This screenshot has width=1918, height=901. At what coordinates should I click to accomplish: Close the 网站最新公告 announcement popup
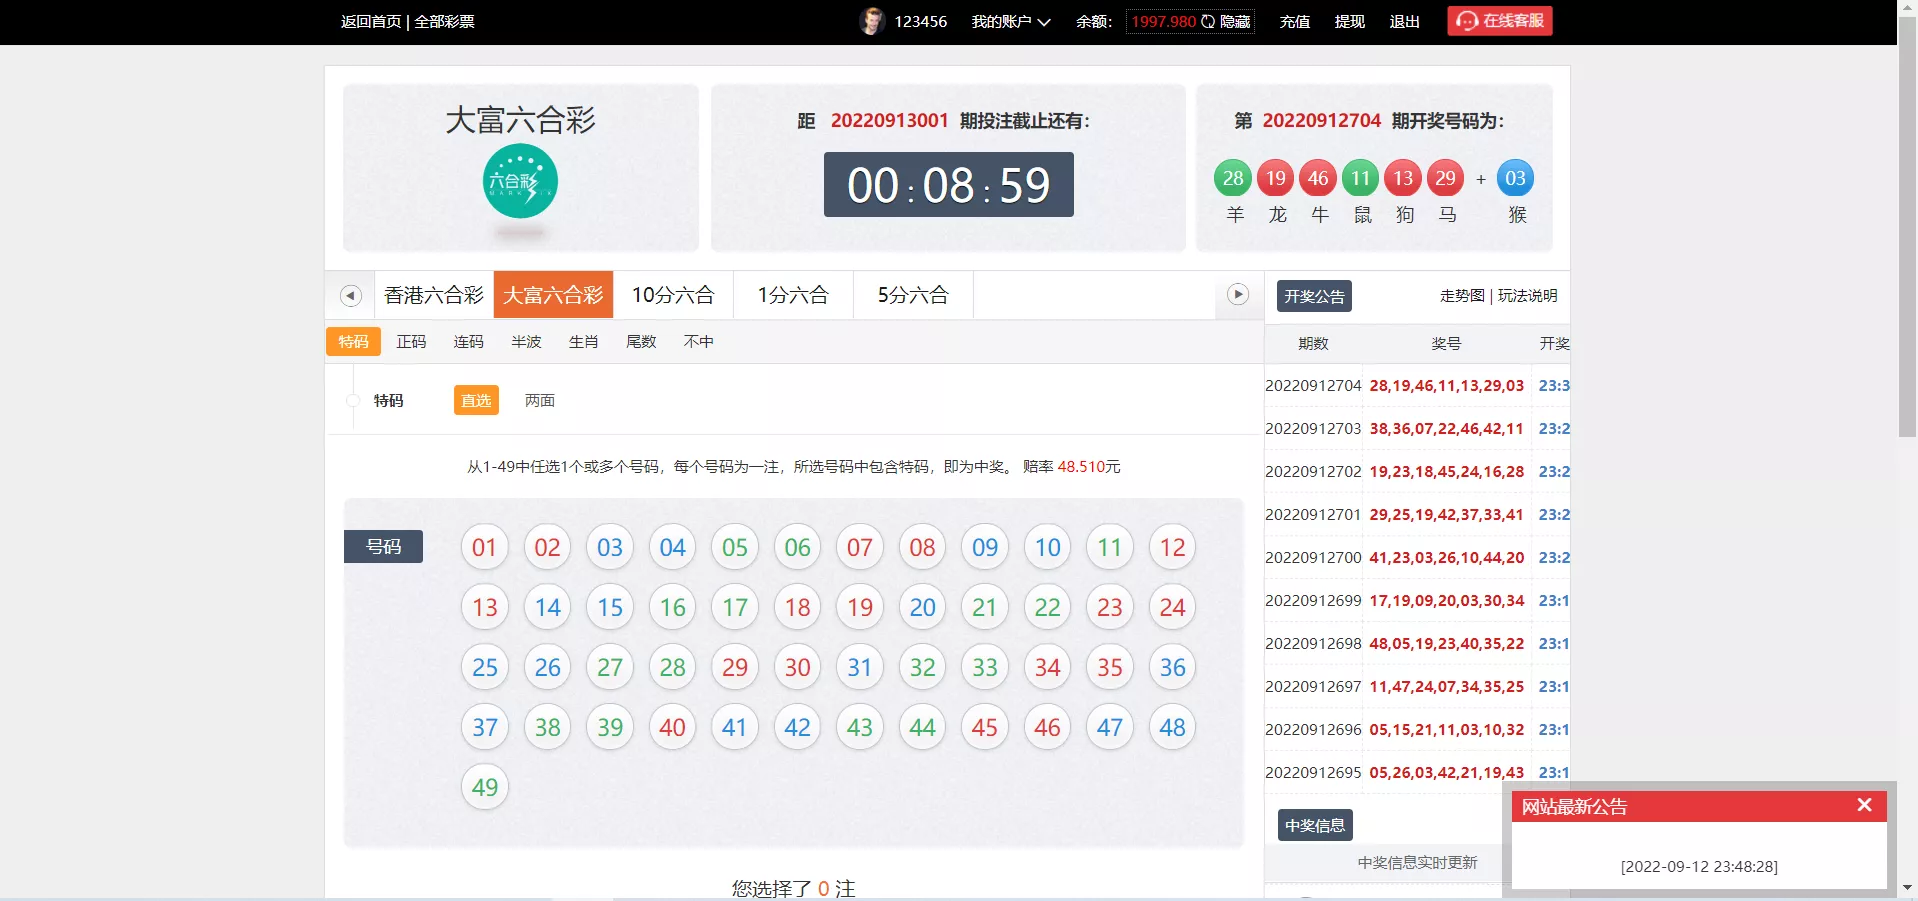[1863, 805]
